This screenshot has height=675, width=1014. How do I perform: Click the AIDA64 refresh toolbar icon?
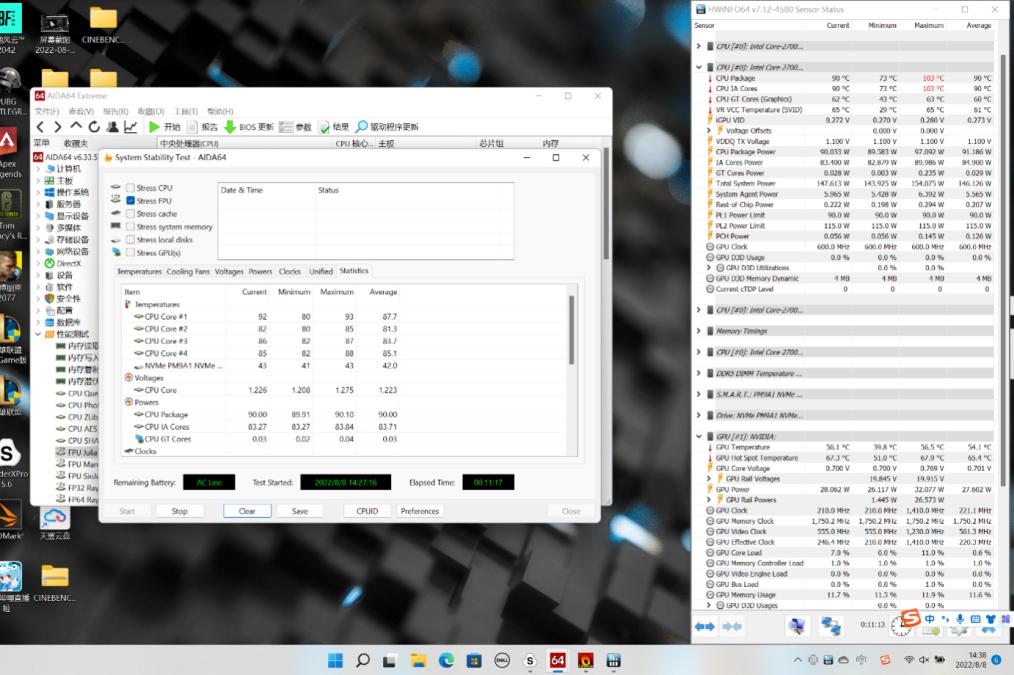coord(93,127)
